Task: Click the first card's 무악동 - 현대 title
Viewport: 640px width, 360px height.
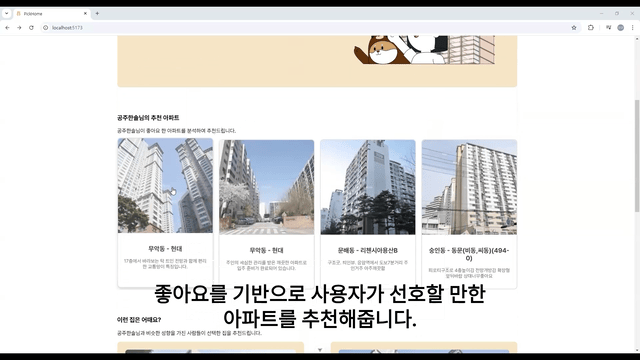Action: (x=165, y=249)
